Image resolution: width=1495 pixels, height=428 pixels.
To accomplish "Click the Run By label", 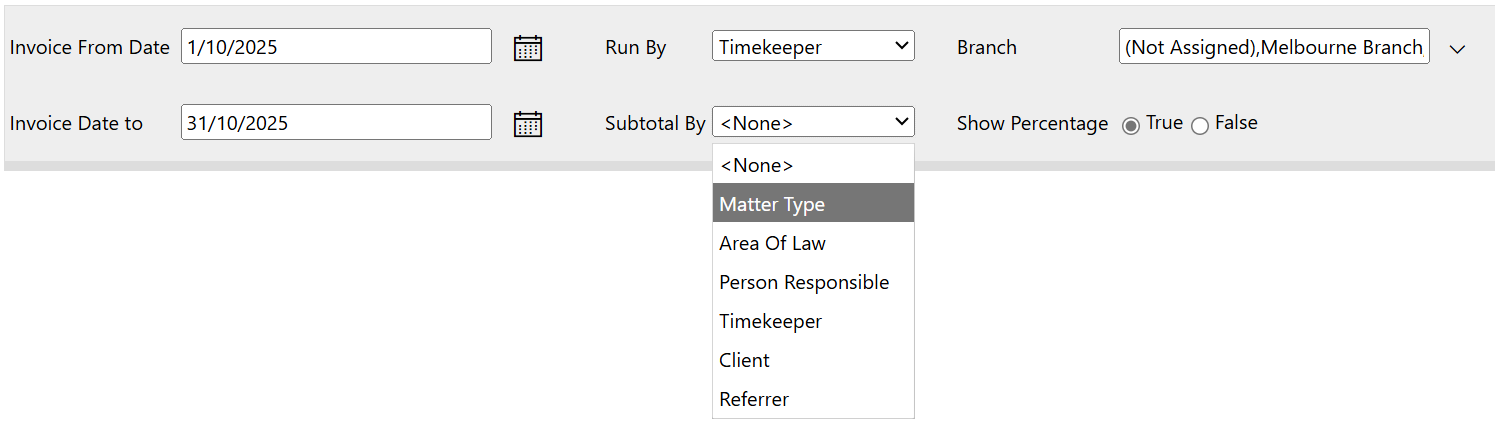I will click(x=635, y=48).
